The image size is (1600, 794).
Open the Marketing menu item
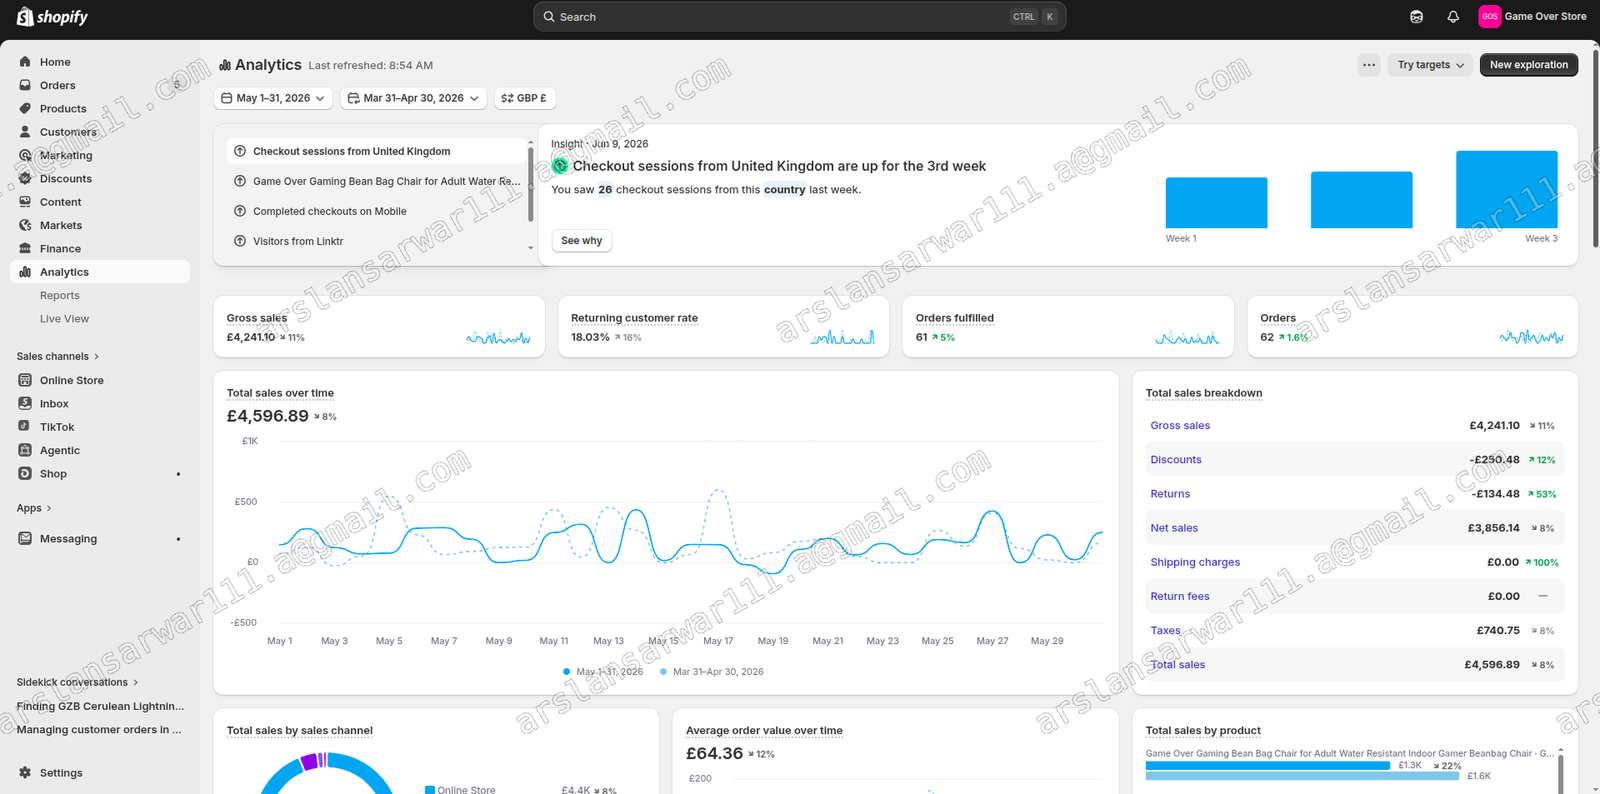(x=100, y=156)
